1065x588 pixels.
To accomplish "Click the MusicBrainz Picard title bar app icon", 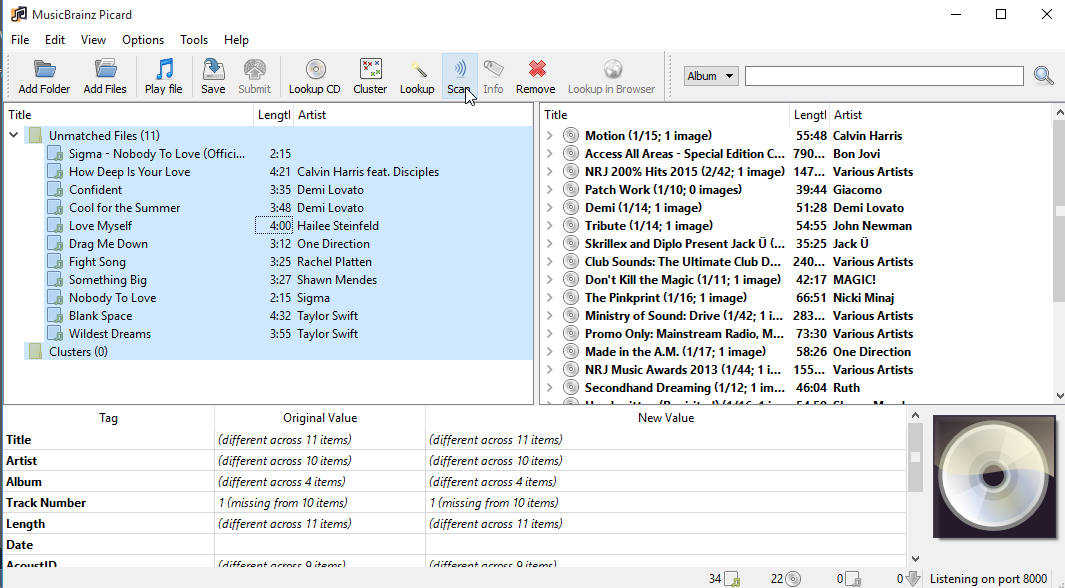I will click(x=18, y=14).
